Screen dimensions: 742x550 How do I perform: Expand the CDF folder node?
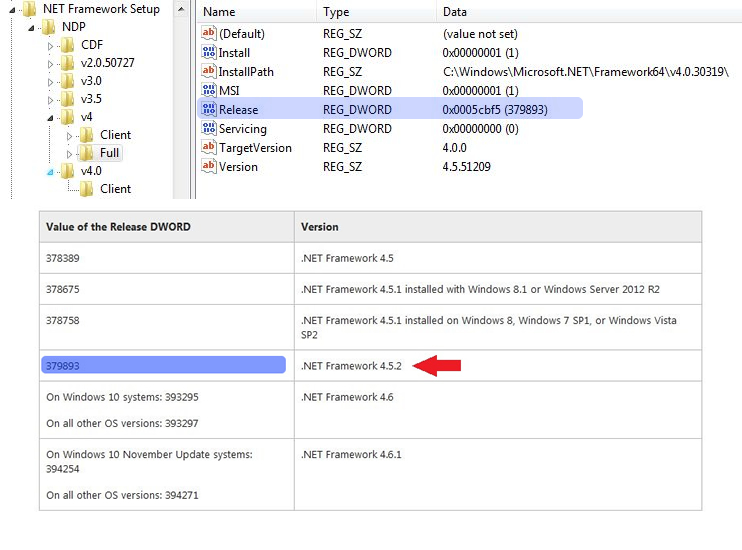pyautogui.click(x=50, y=46)
